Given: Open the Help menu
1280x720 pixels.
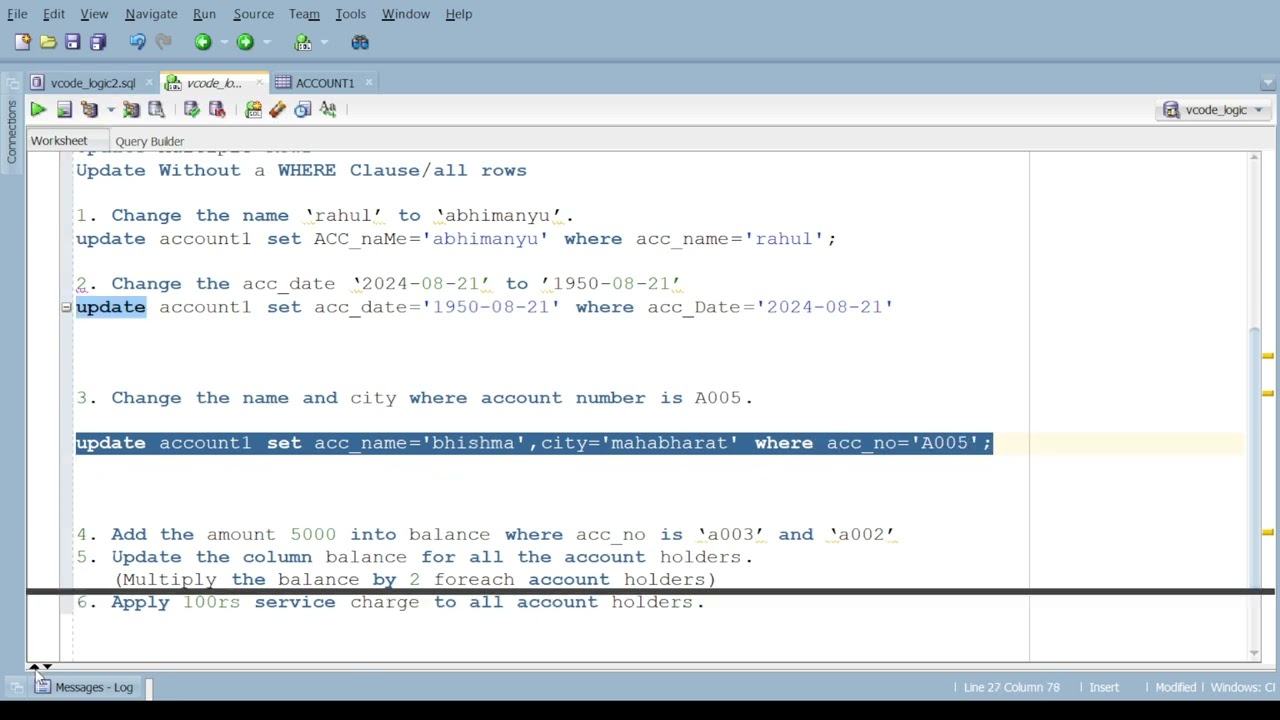Looking at the screenshot, I should (x=458, y=14).
